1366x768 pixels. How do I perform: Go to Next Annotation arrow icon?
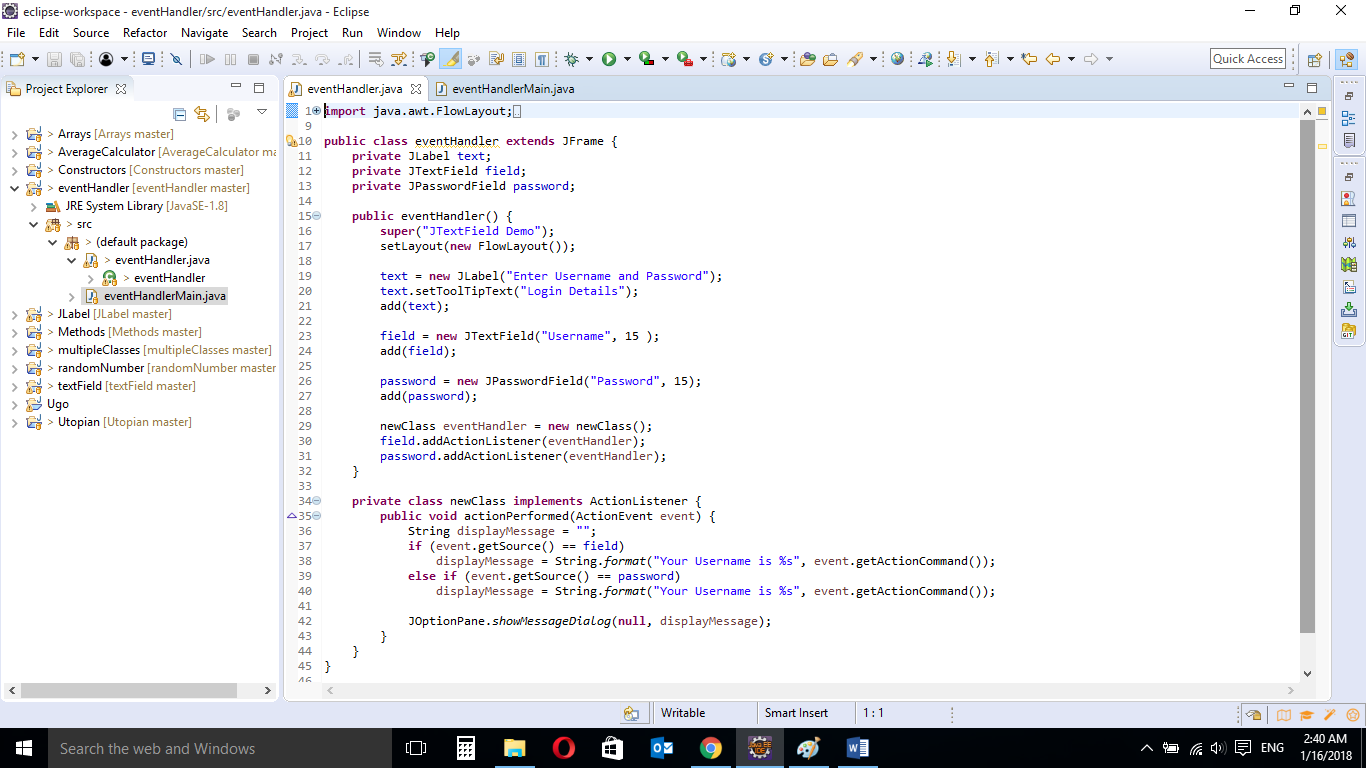coord(953,59)
